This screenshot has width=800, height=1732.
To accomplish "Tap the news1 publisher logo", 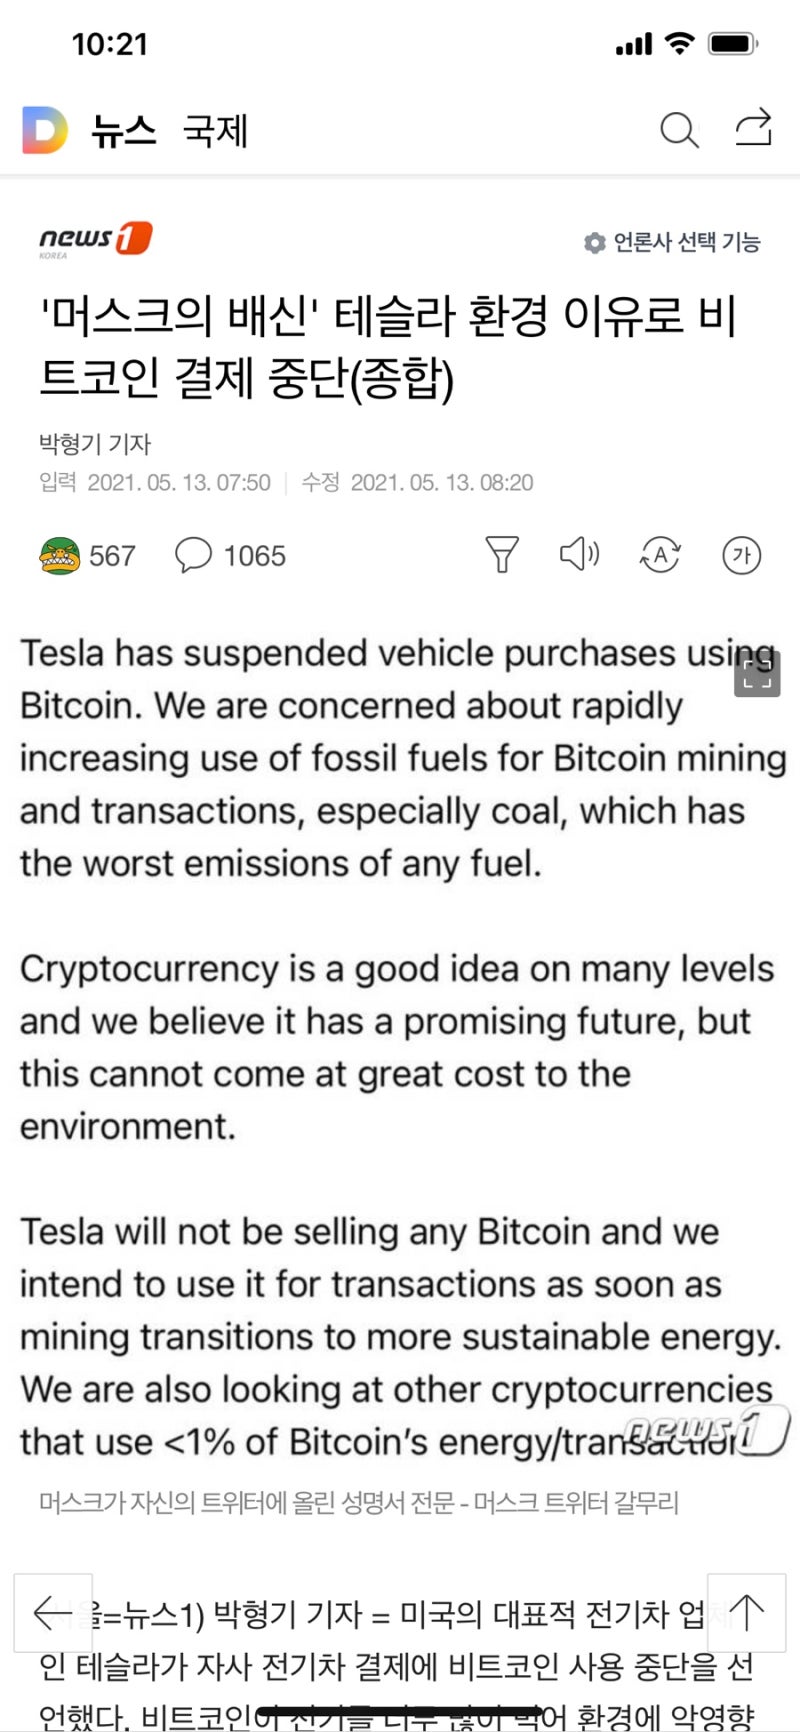I will coord(95,240).
